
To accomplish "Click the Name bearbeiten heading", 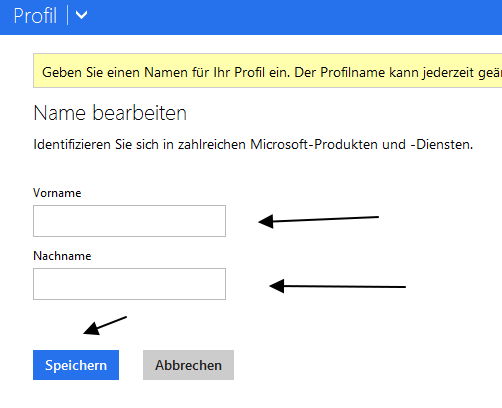I will 110,113.
